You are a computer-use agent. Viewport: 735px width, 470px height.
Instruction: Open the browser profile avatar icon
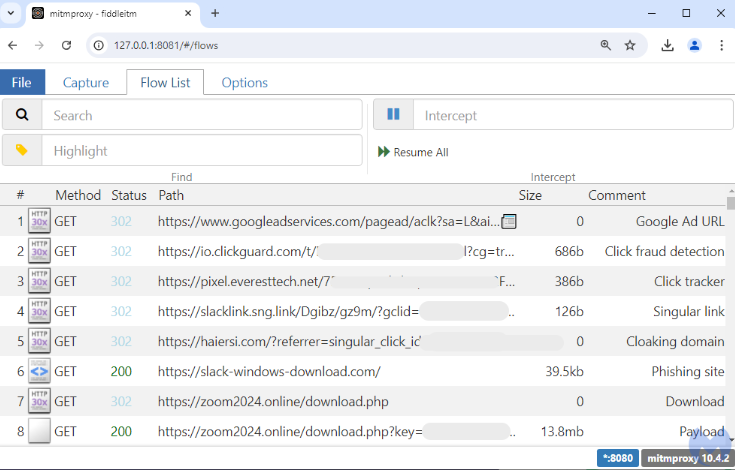pos(694,45)
